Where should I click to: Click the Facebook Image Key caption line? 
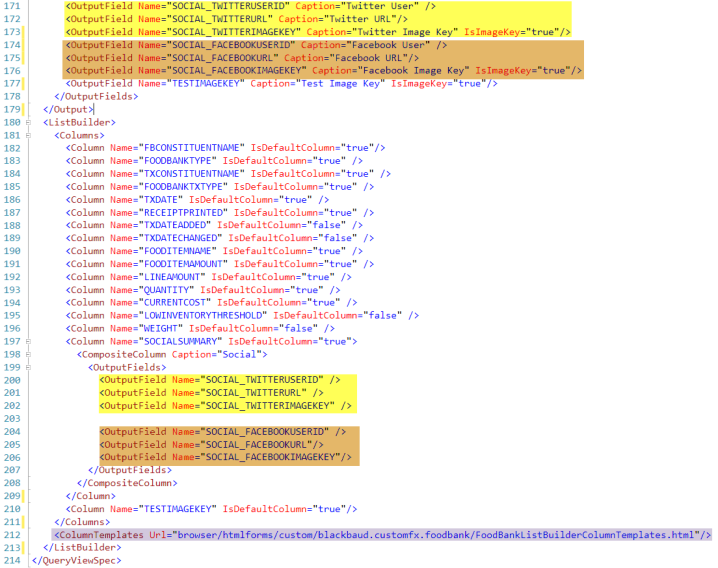(323, 71)
